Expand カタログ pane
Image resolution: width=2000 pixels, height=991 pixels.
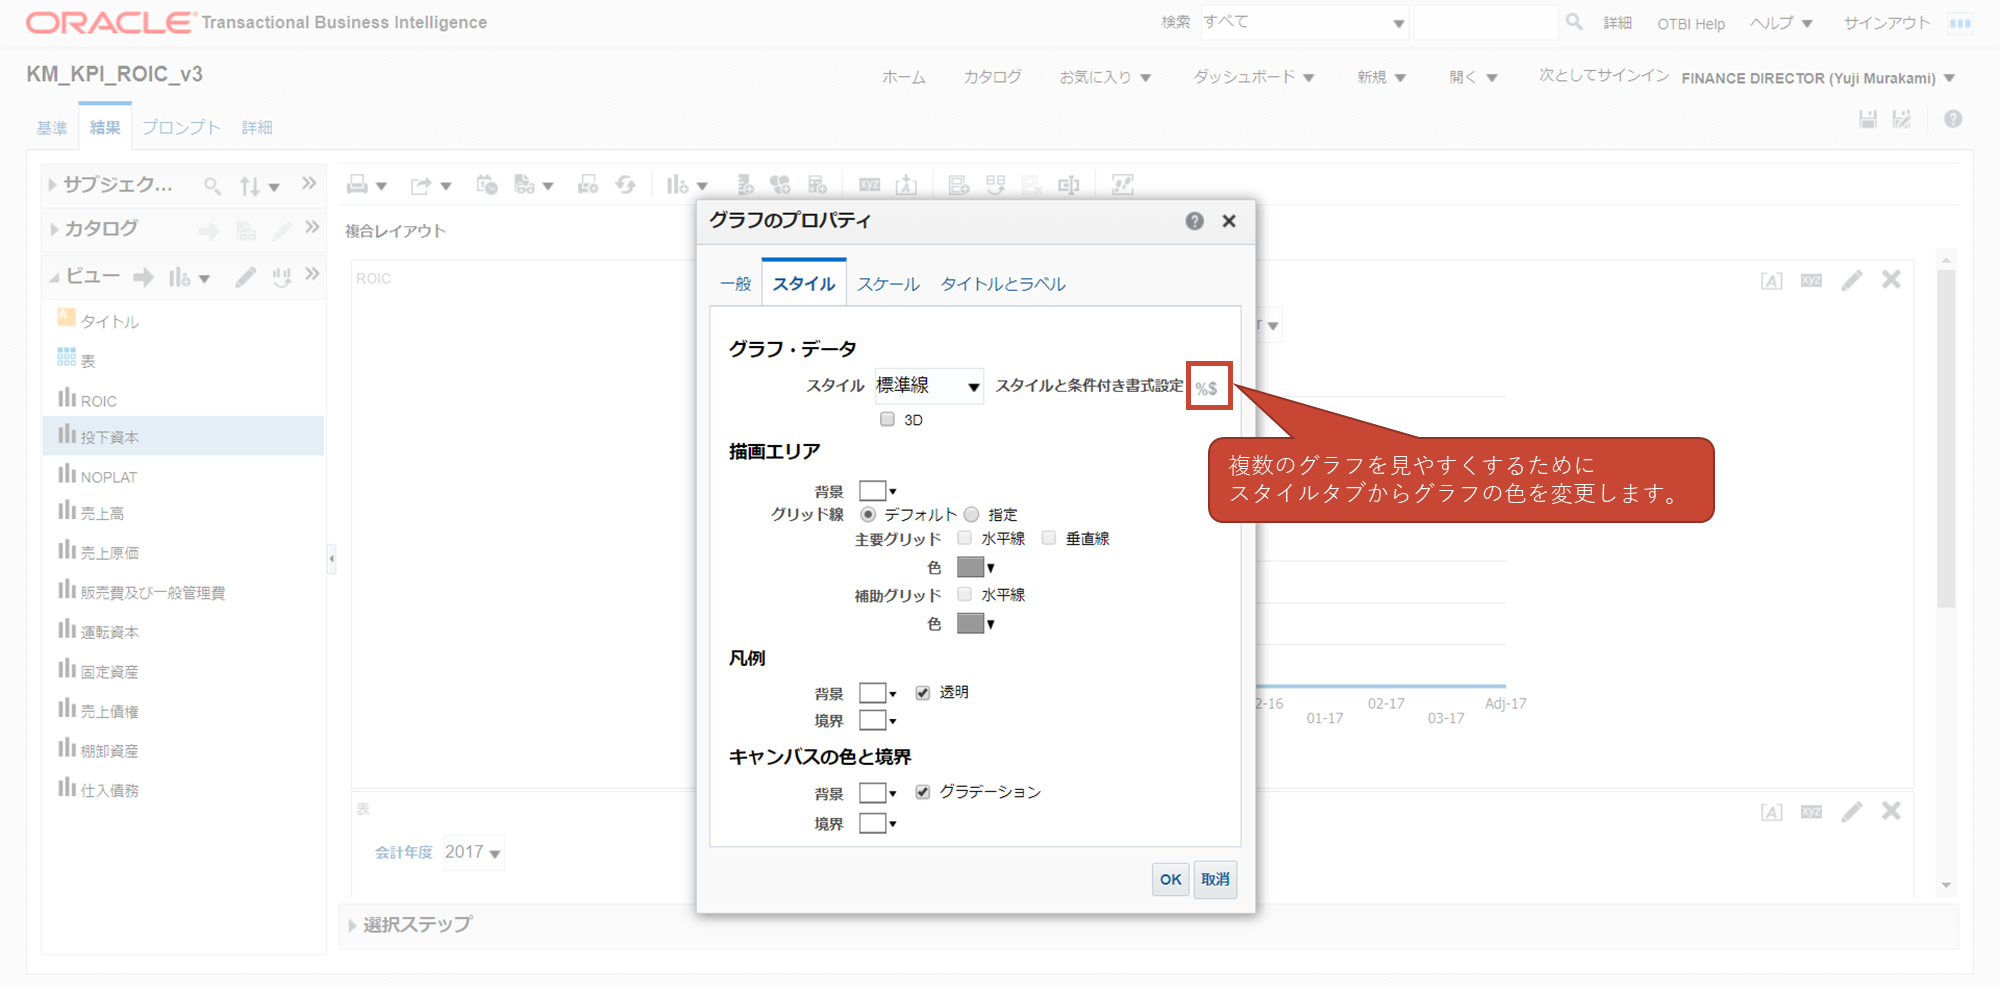(x=53, y=229)
